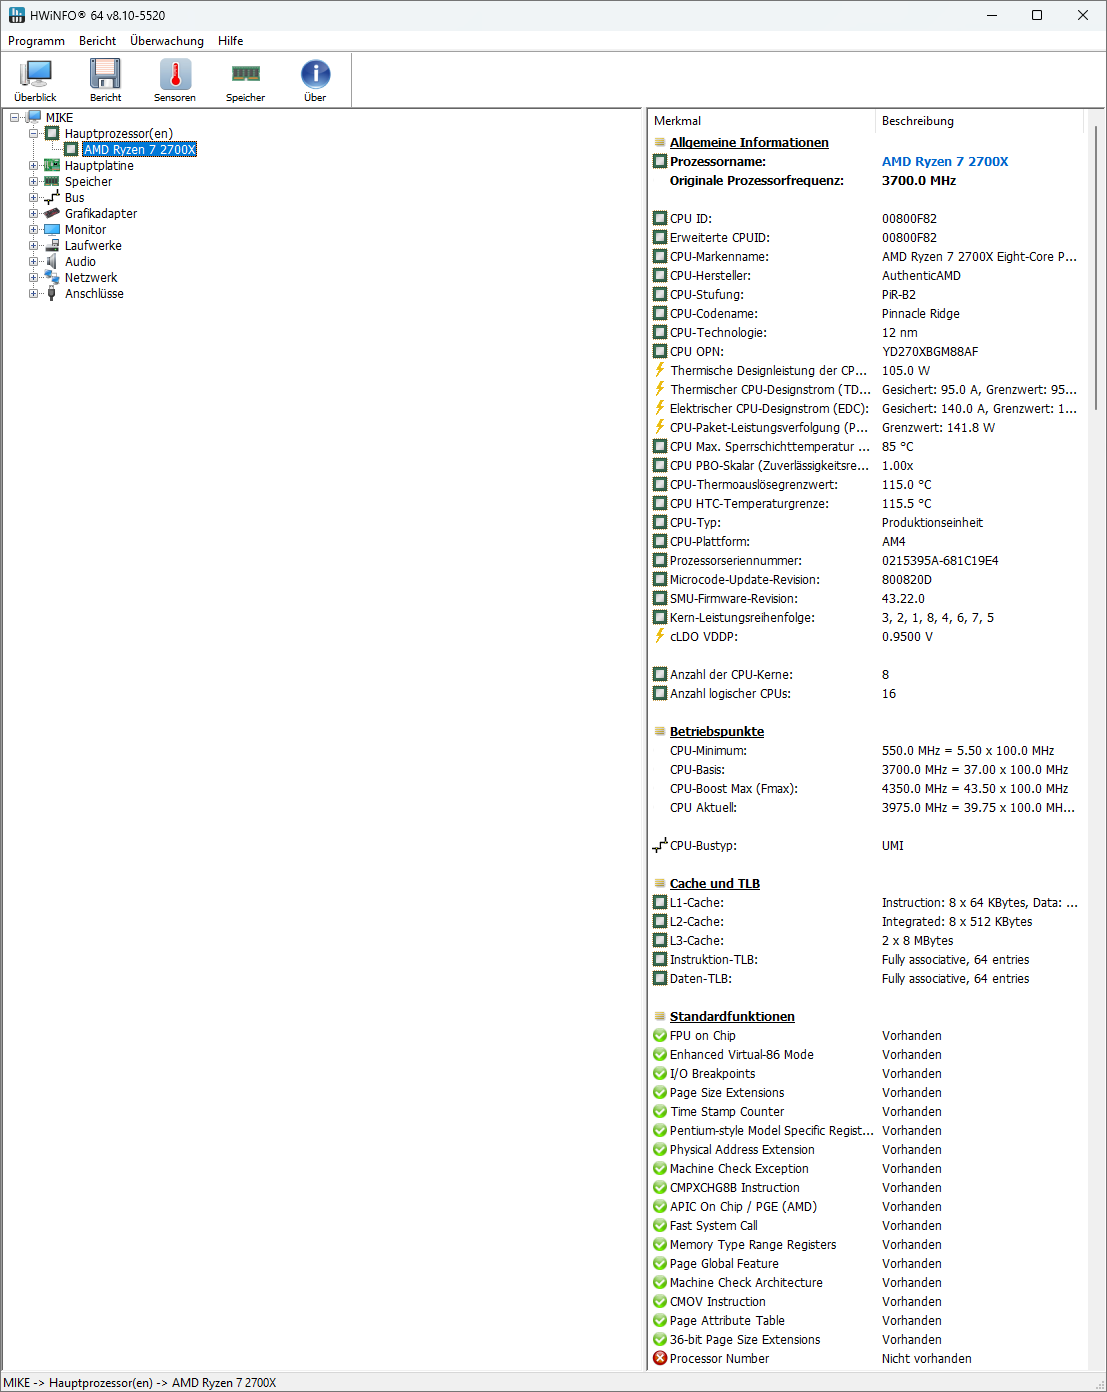Screen dimensions: 1107x1392
Task: Select the Anzahl der CPU-Kerne row
Action: tap(866, 675)
